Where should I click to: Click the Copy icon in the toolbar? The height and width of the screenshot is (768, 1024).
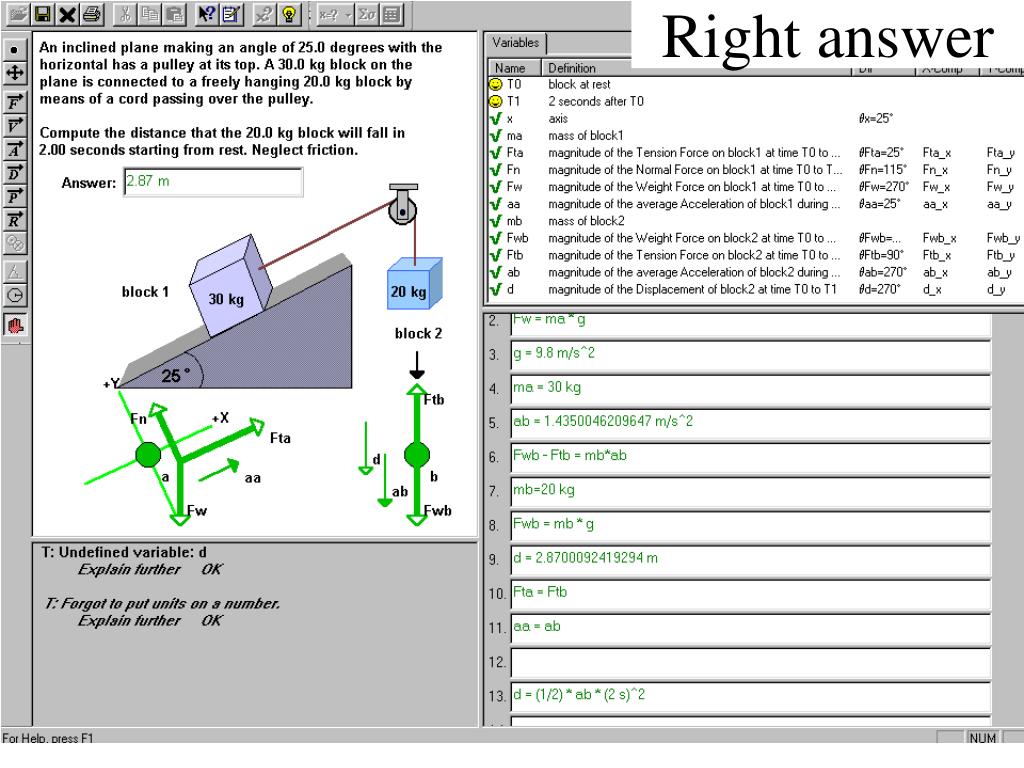150,14
